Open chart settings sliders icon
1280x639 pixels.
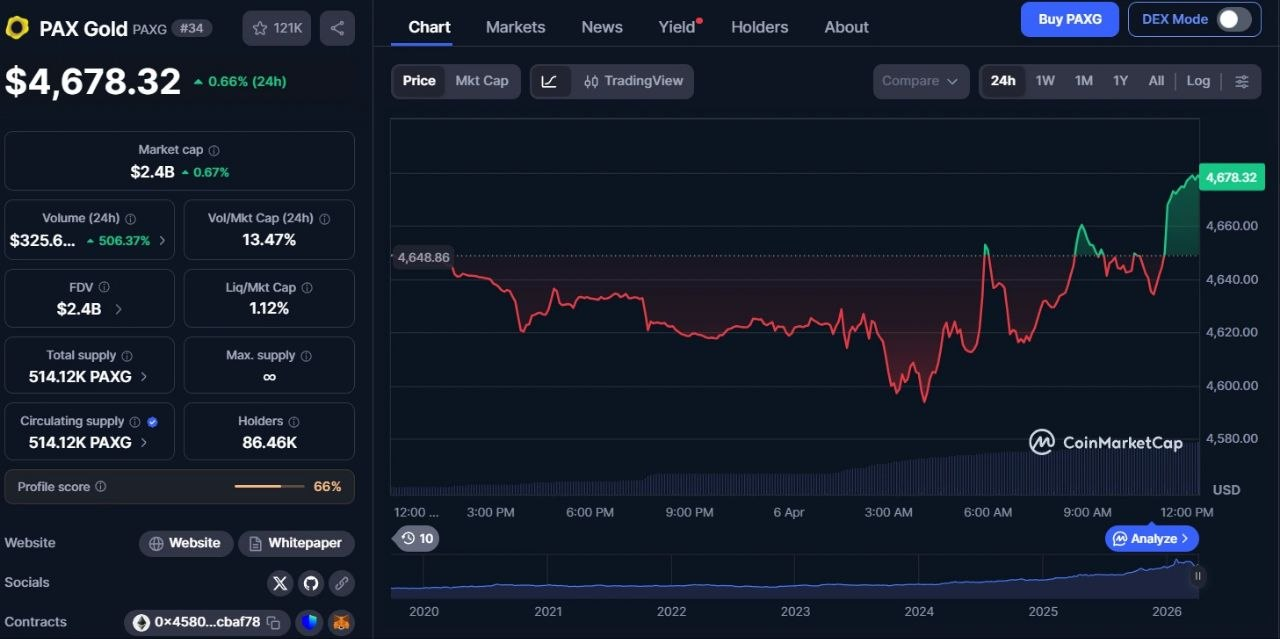click(x=1242, y=81)
